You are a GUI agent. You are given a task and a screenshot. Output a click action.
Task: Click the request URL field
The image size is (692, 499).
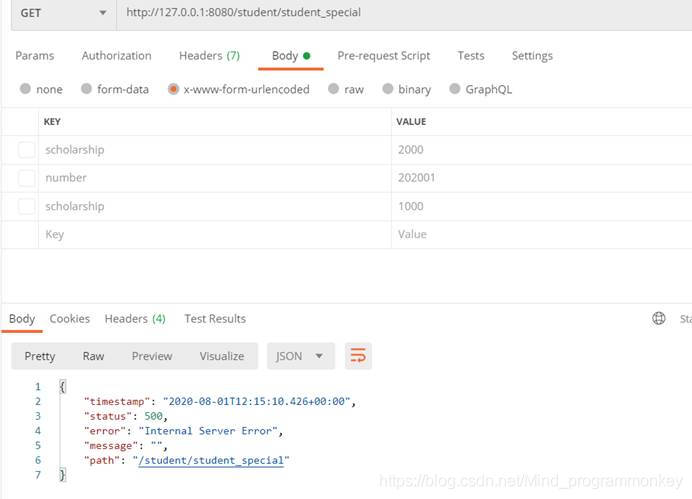coord(404,13)
